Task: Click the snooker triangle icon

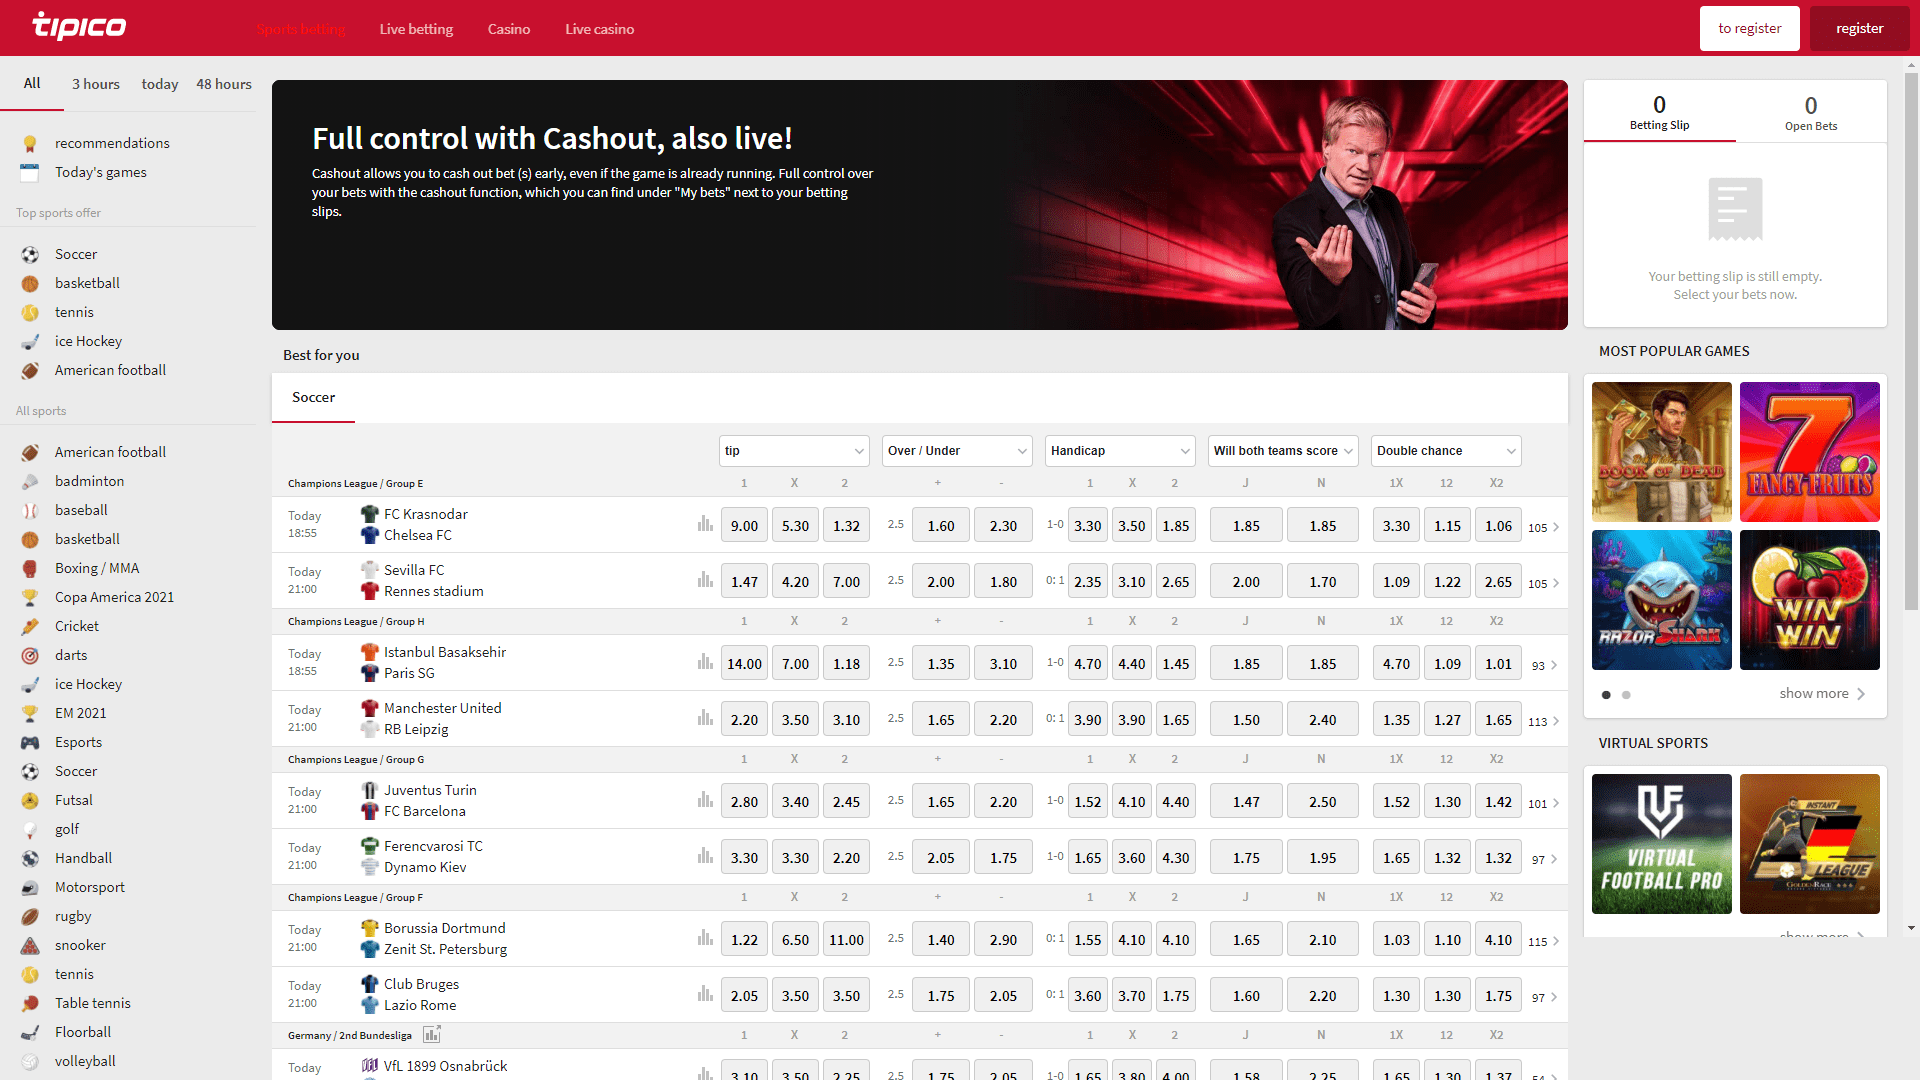Action: (30, 945)
